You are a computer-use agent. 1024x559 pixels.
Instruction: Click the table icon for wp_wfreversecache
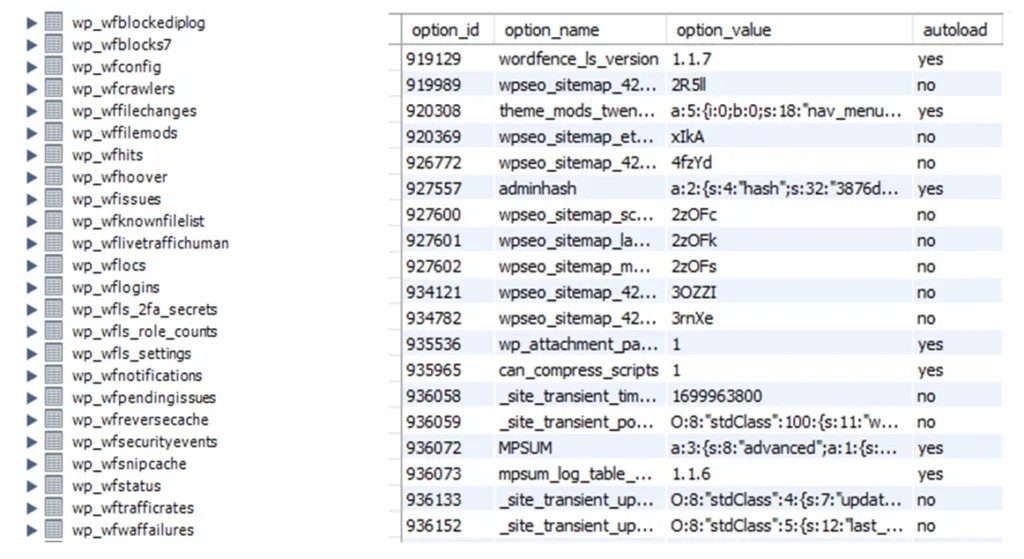54,419
